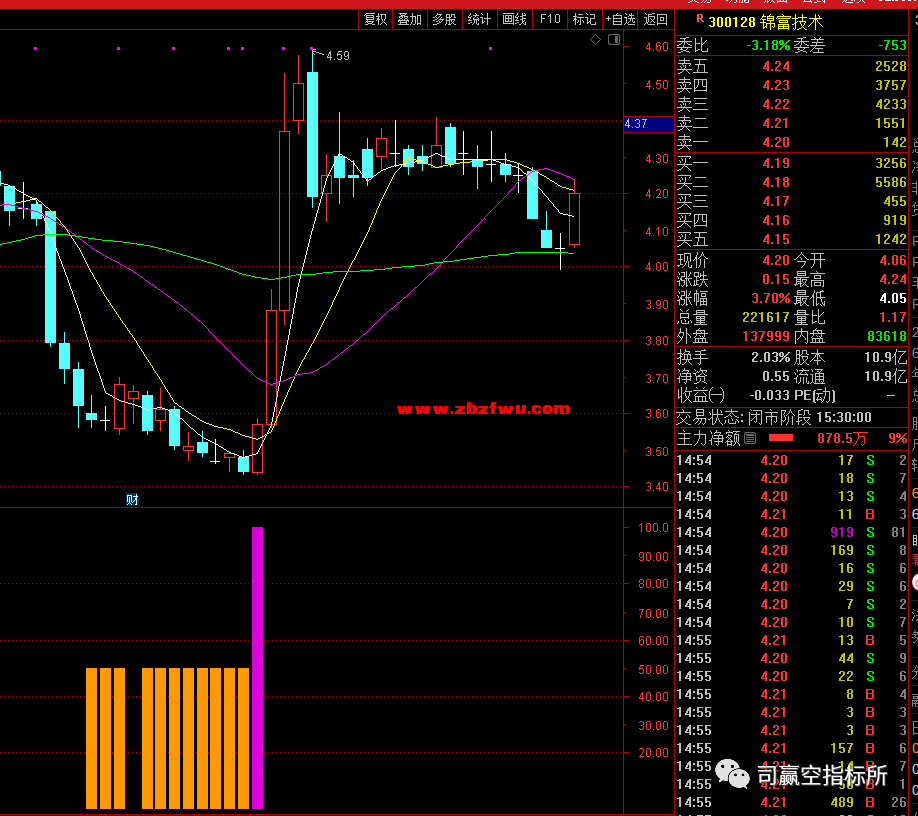Click the 卖五 price 4.24 row

pos(792,66)
